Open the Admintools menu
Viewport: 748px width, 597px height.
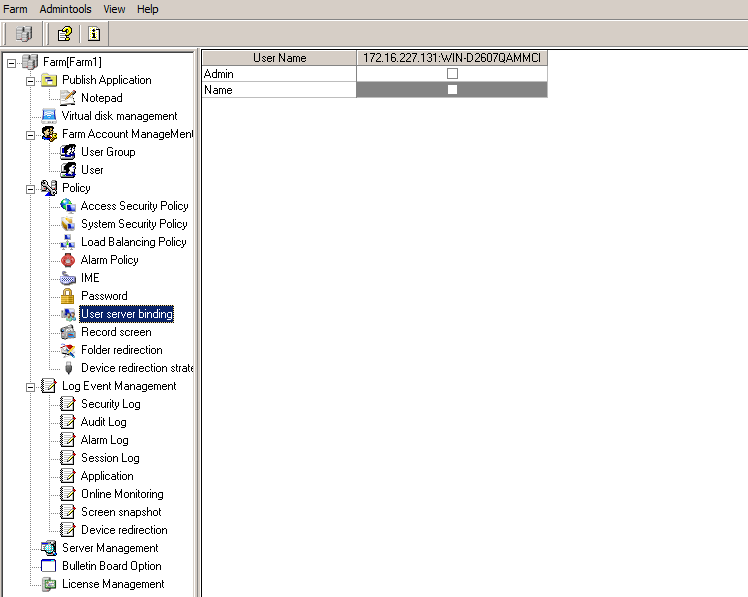click(x=65, y=9)
